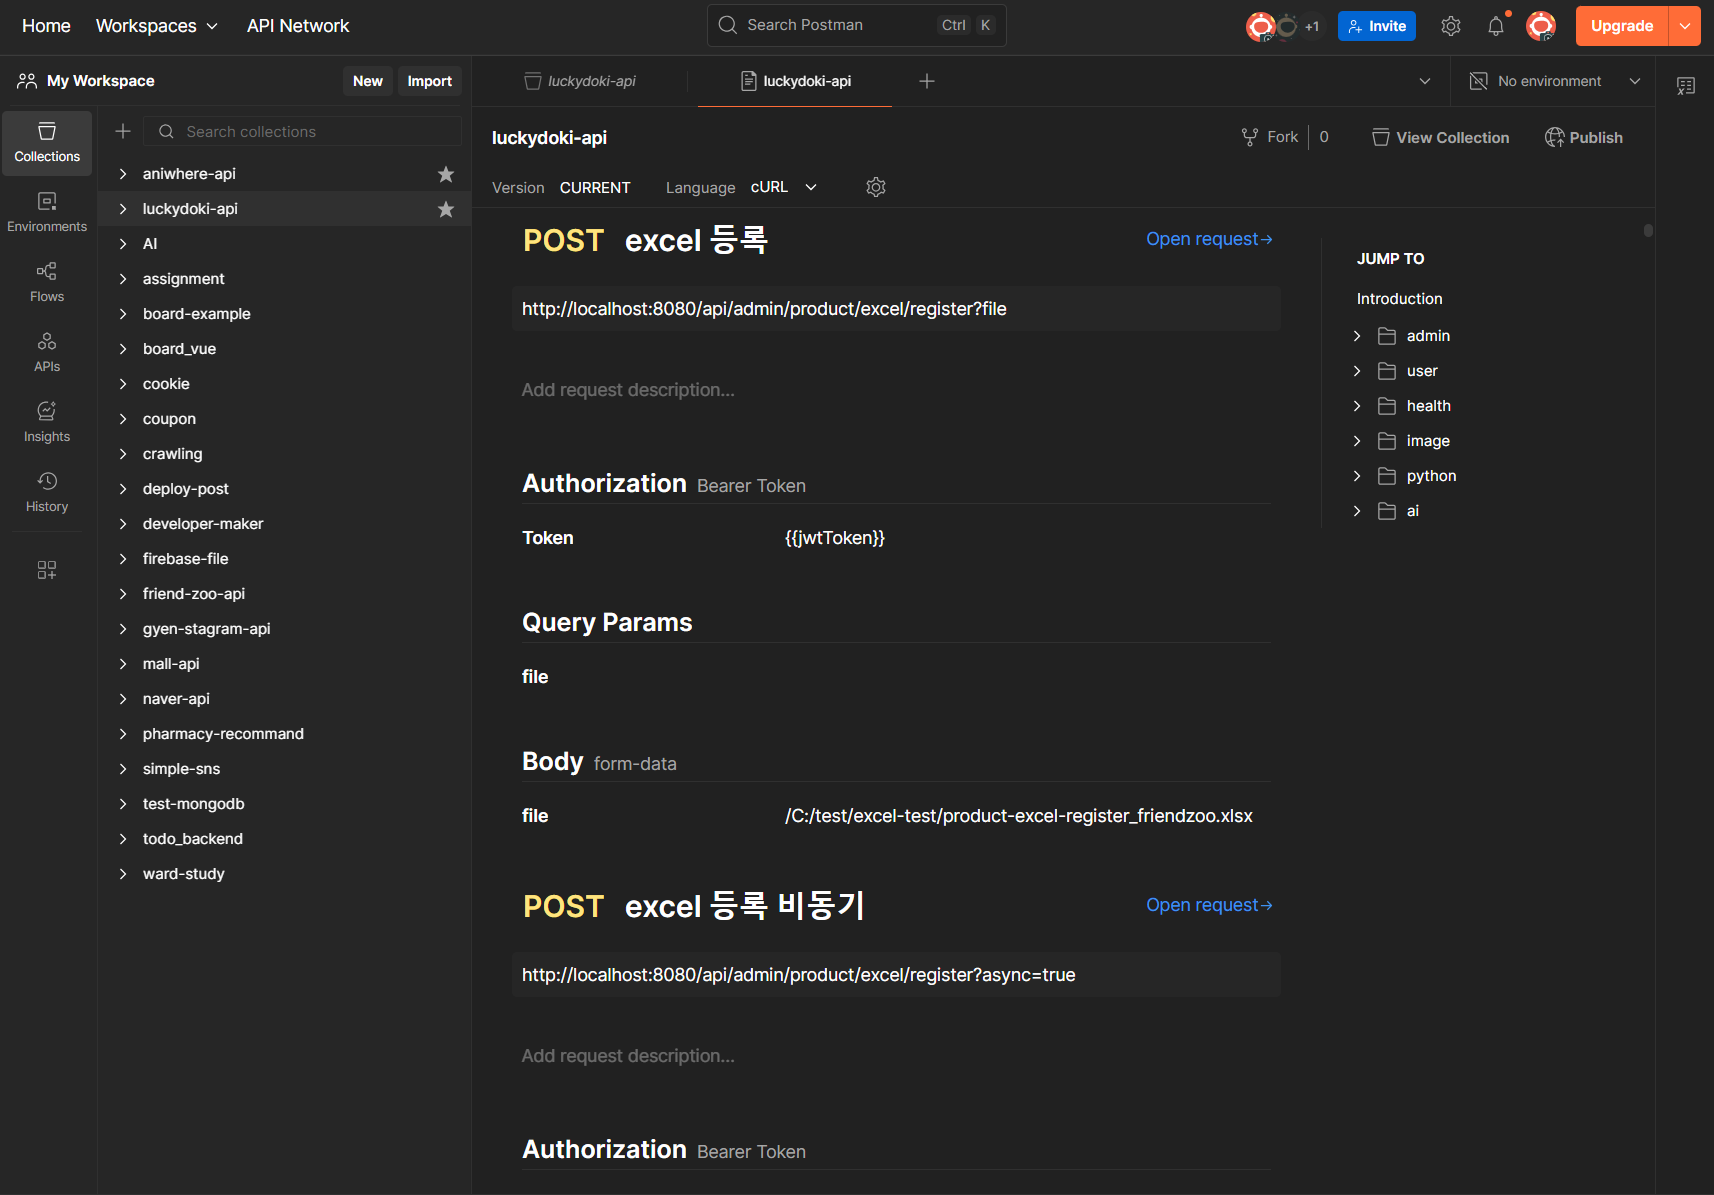Screen dimensions: 1714x1195
Task: Click the documentation vertical scrollbar thumb
Action: tap(1648, 230)
